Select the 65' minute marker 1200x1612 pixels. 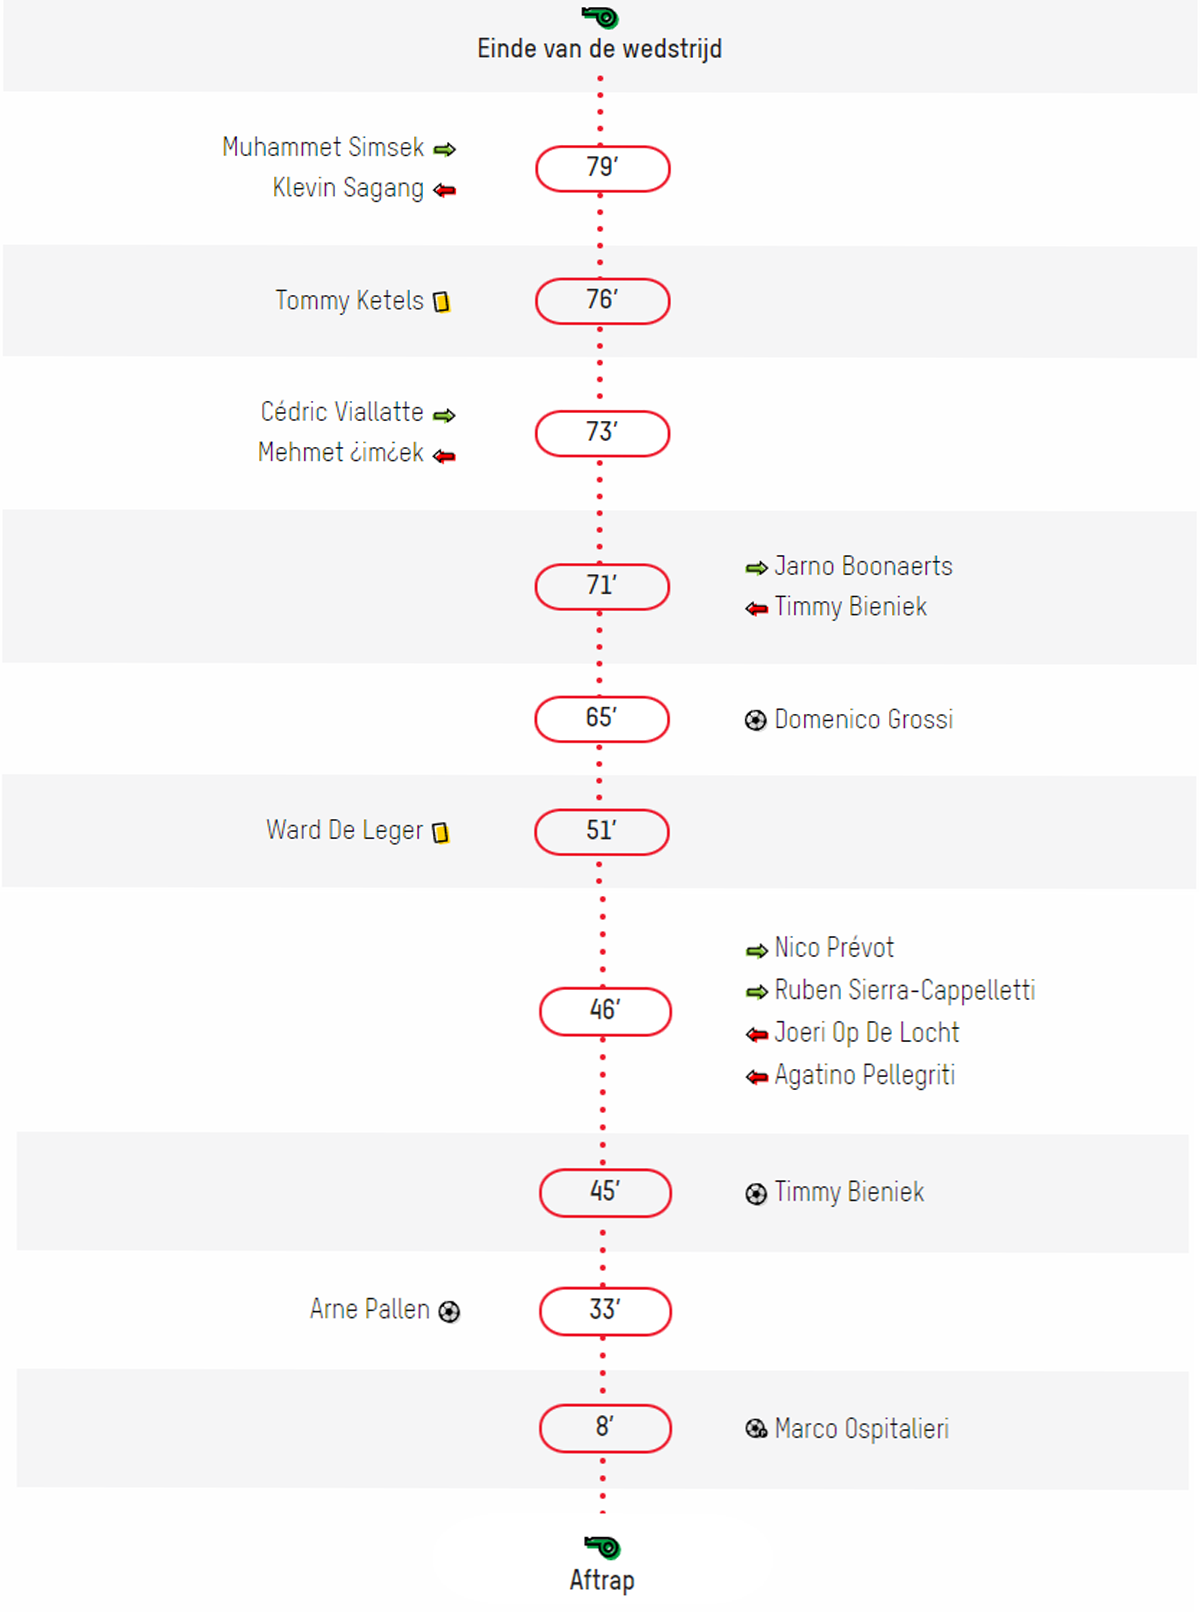pyautogui.click(x=602, y=719)
